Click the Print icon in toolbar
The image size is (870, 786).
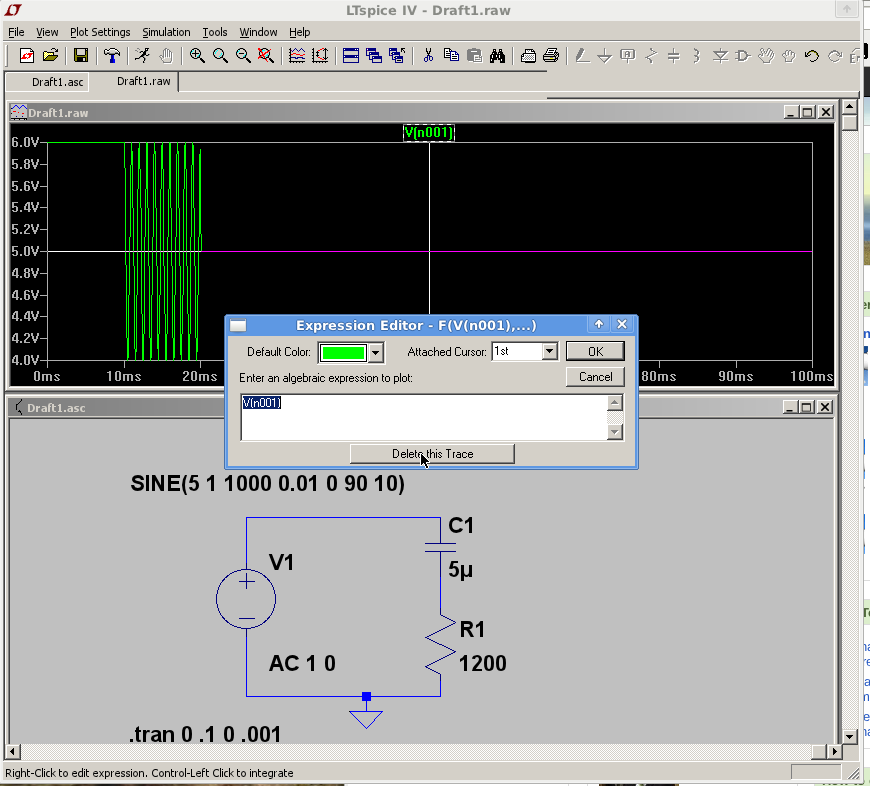(x=549, y=55)
